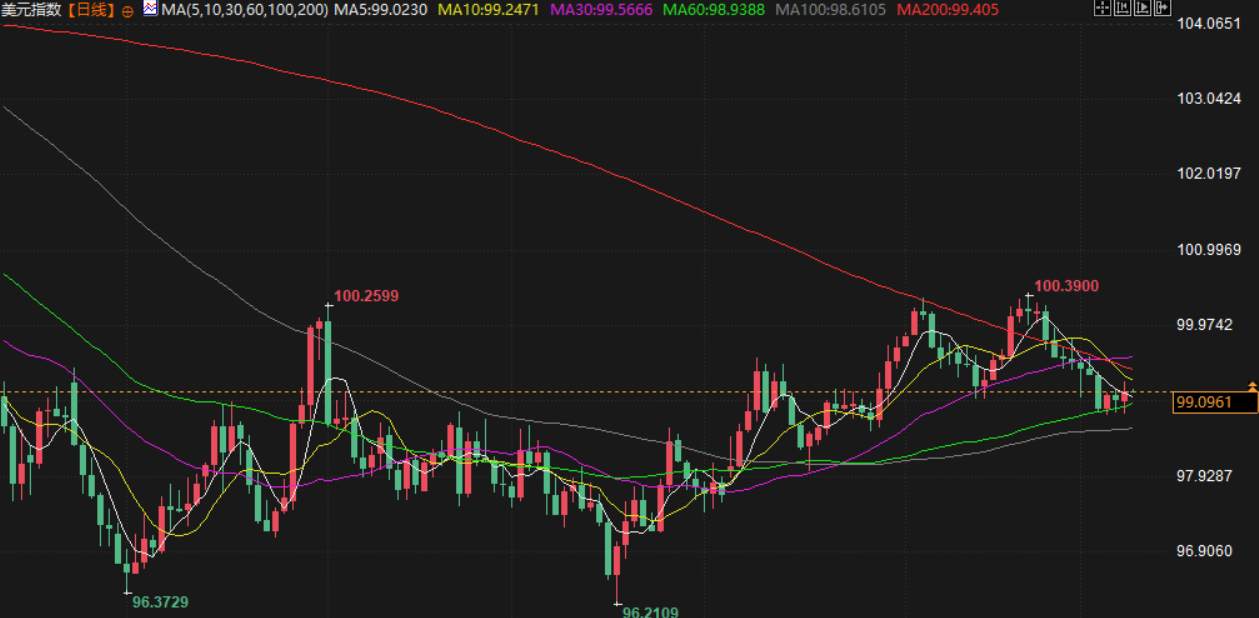Click the orange arrow marker above 99.0961

coord(1252,386)
